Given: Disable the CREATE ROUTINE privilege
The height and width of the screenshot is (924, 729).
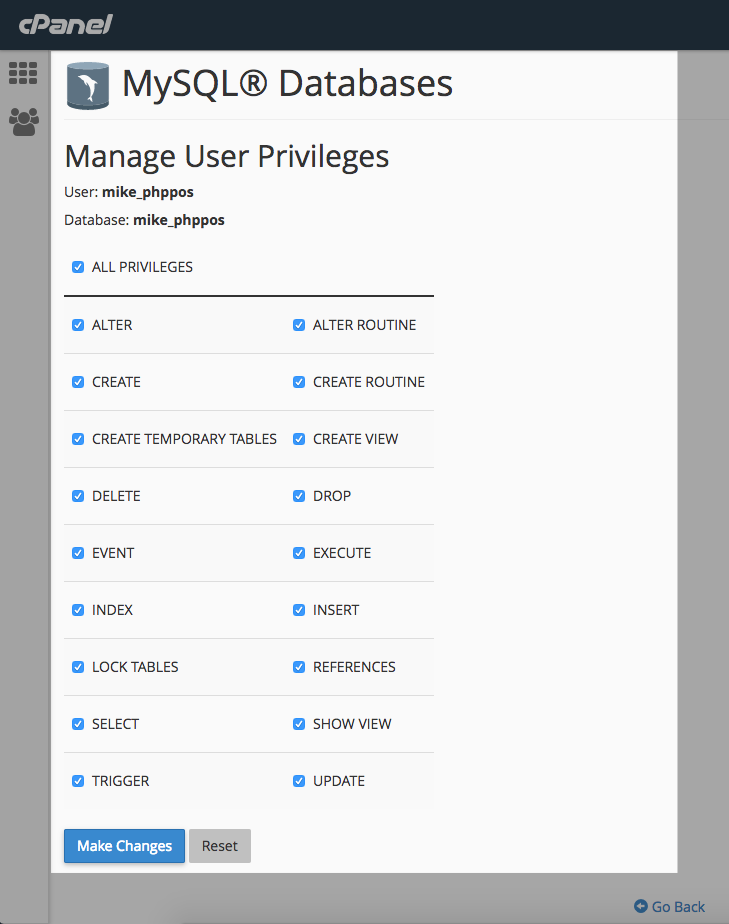Looking at the screenshot, I should [x=299, y=382].
